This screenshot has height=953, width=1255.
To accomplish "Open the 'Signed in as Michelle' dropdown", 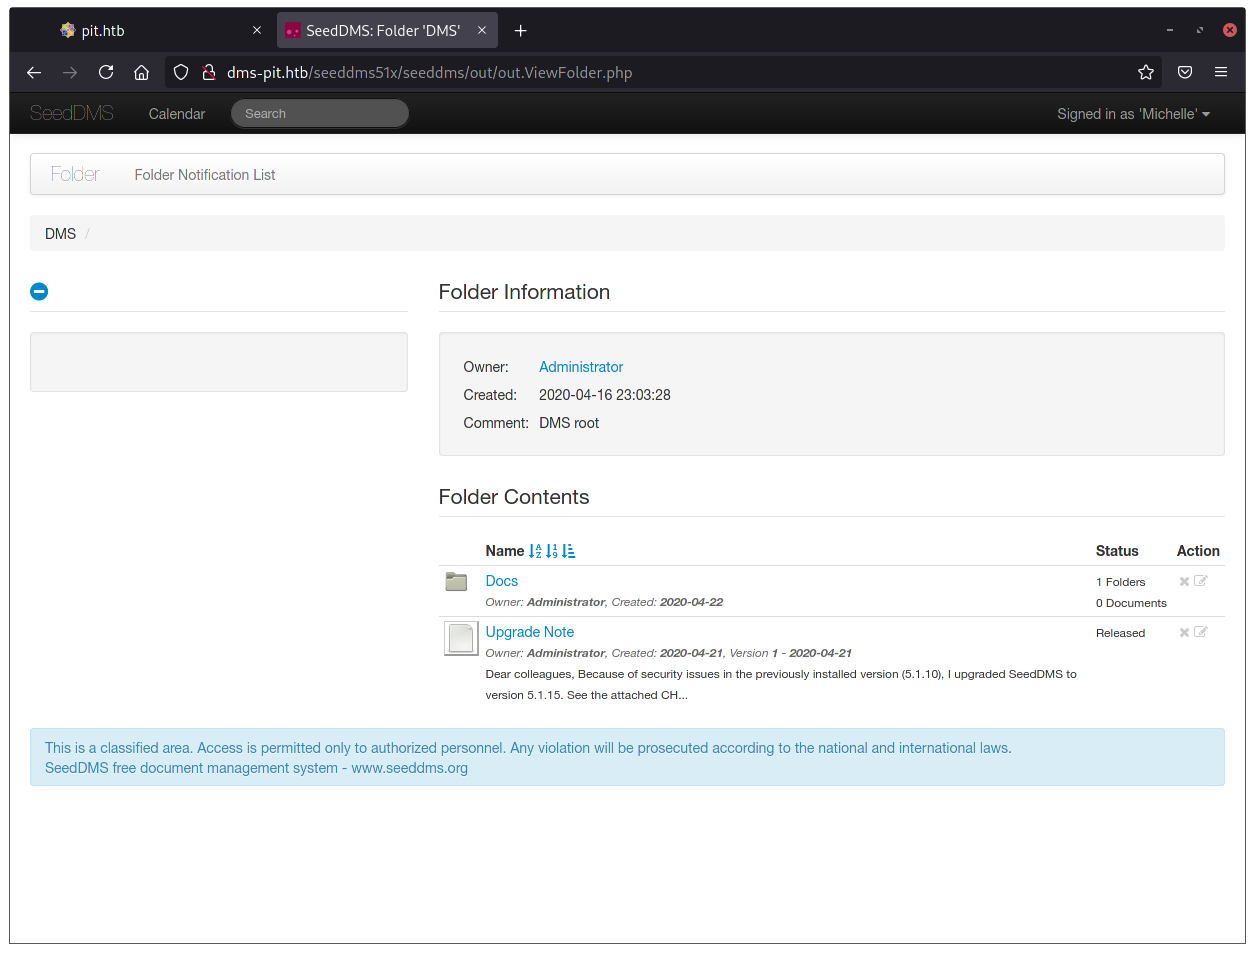I will point(1133,114).
